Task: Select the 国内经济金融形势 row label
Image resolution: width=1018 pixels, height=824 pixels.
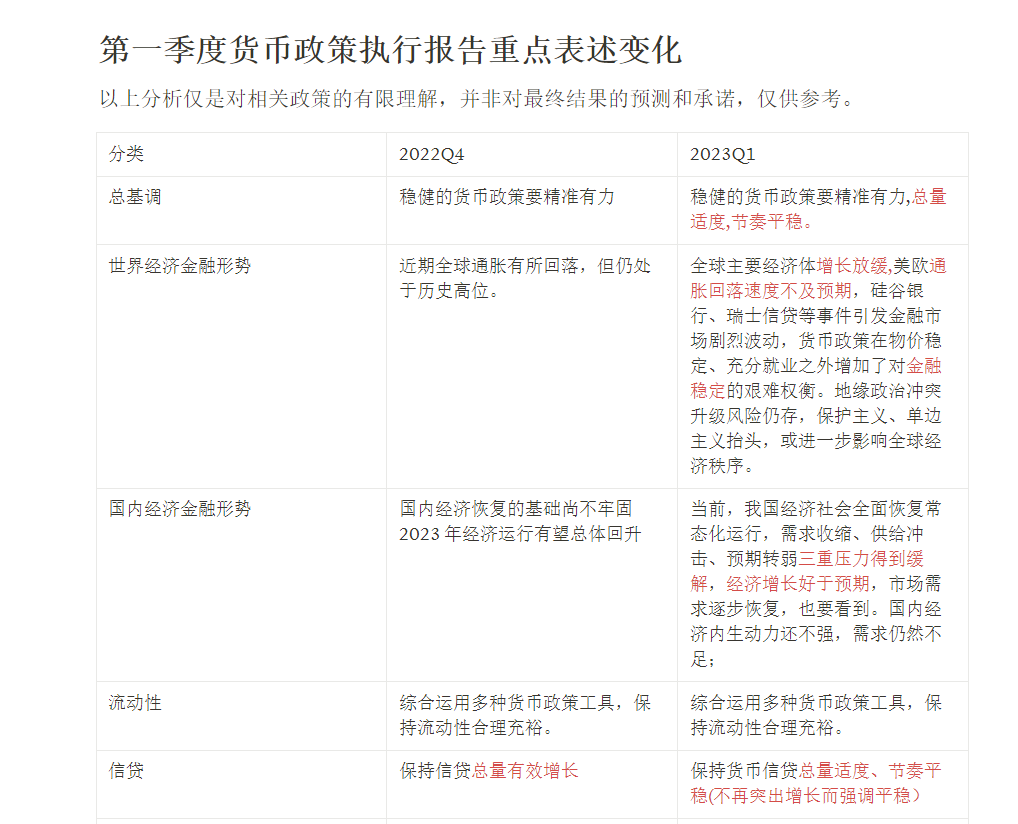Action: [x=180, y=508]
